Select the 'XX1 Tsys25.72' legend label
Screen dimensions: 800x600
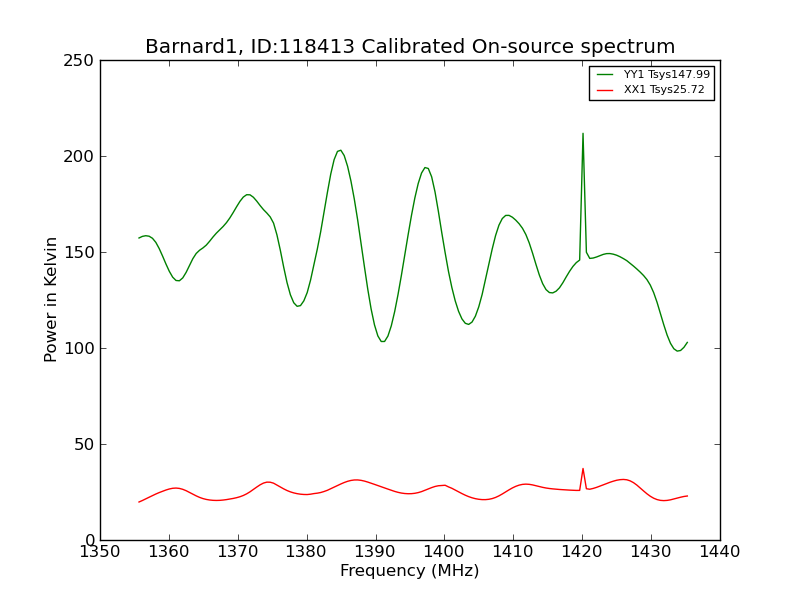[x=664, y=90]
